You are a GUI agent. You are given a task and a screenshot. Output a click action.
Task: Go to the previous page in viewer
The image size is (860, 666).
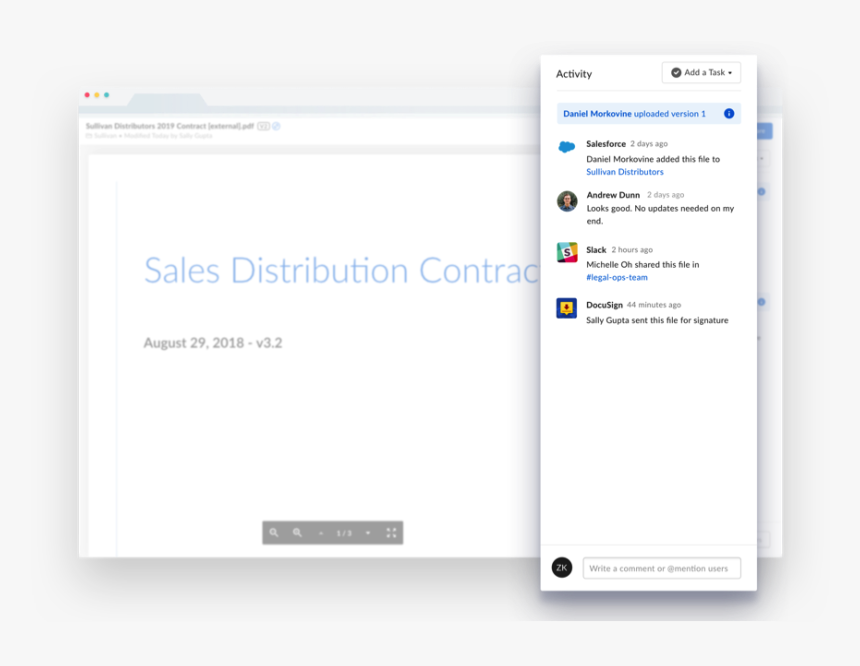point(321,533)
